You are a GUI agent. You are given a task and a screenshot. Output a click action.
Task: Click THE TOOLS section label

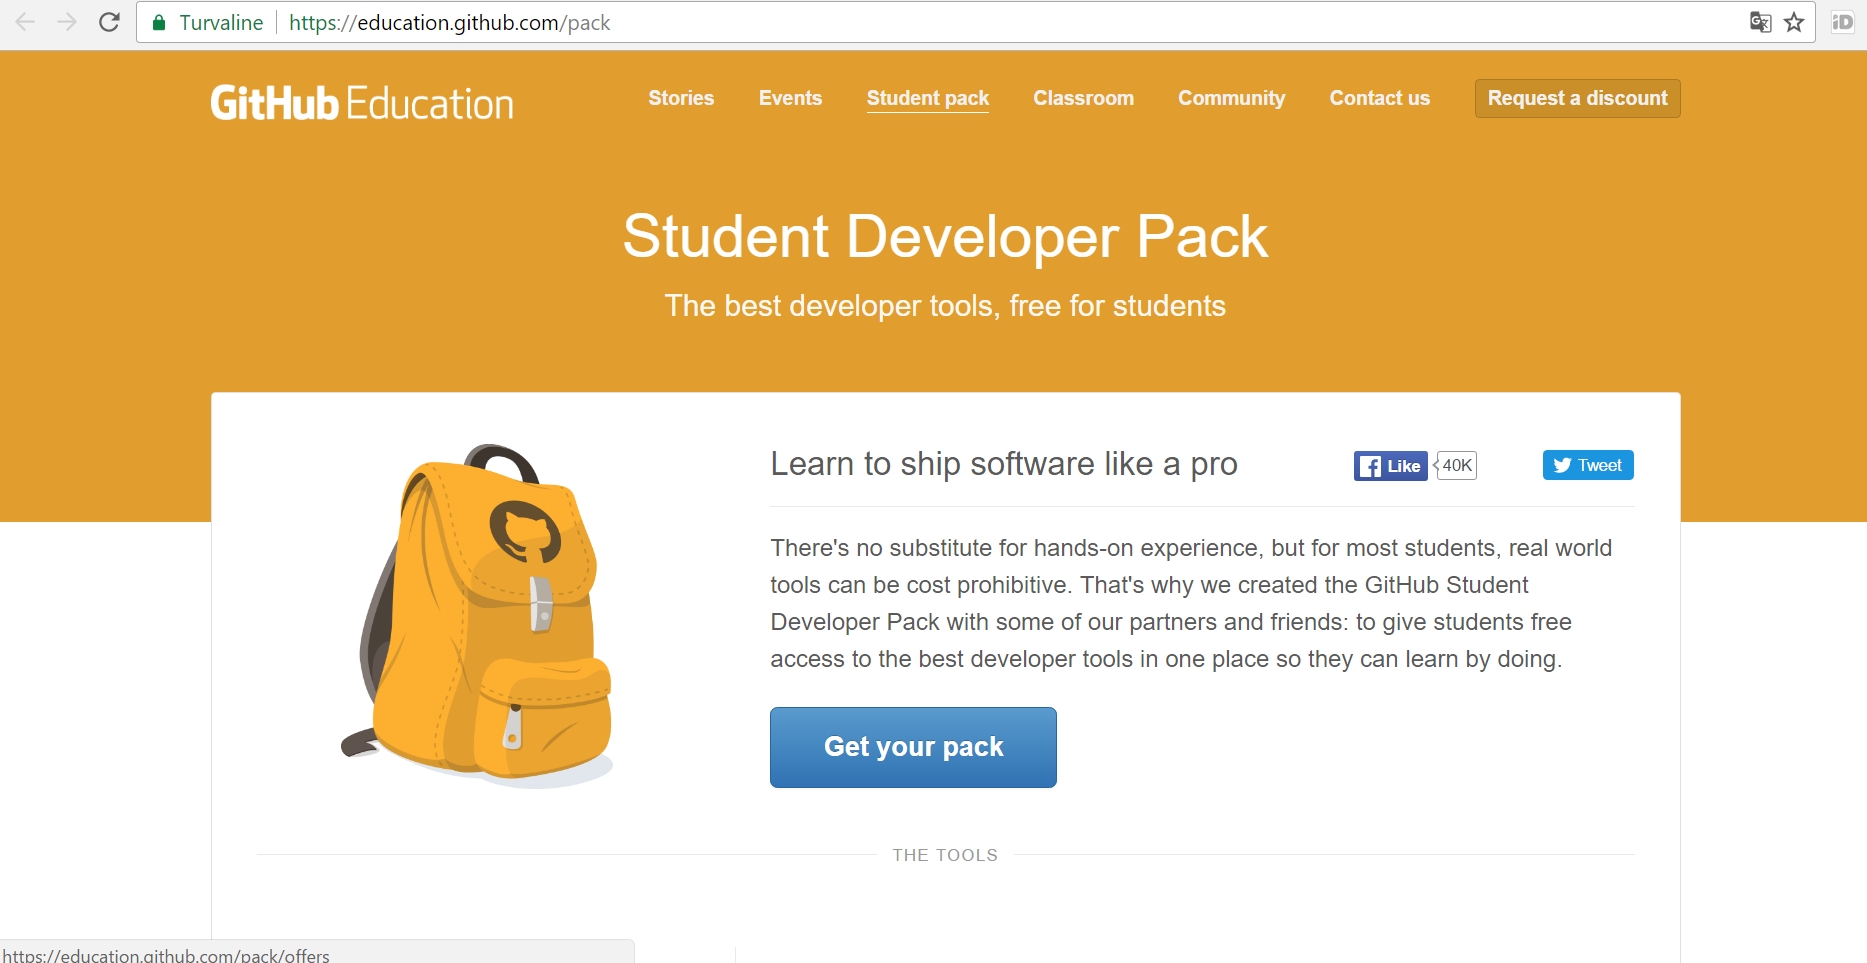coord(945,855)
